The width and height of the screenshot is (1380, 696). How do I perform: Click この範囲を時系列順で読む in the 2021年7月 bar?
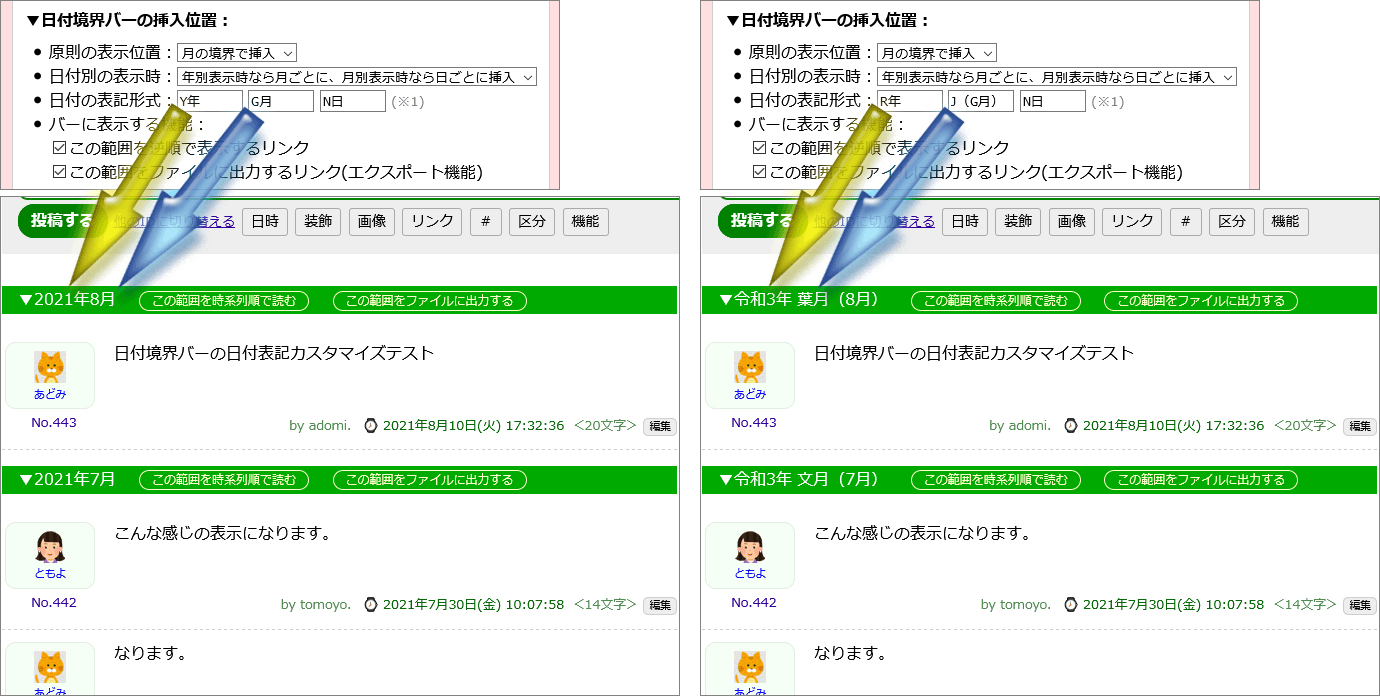click(224, 481)
